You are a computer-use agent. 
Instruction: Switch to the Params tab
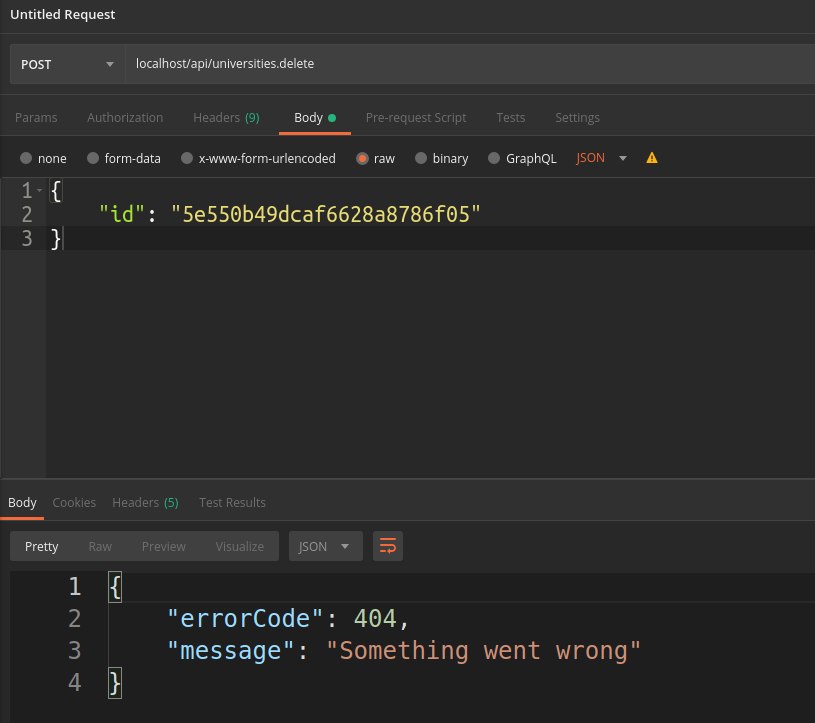coord(36,117)
